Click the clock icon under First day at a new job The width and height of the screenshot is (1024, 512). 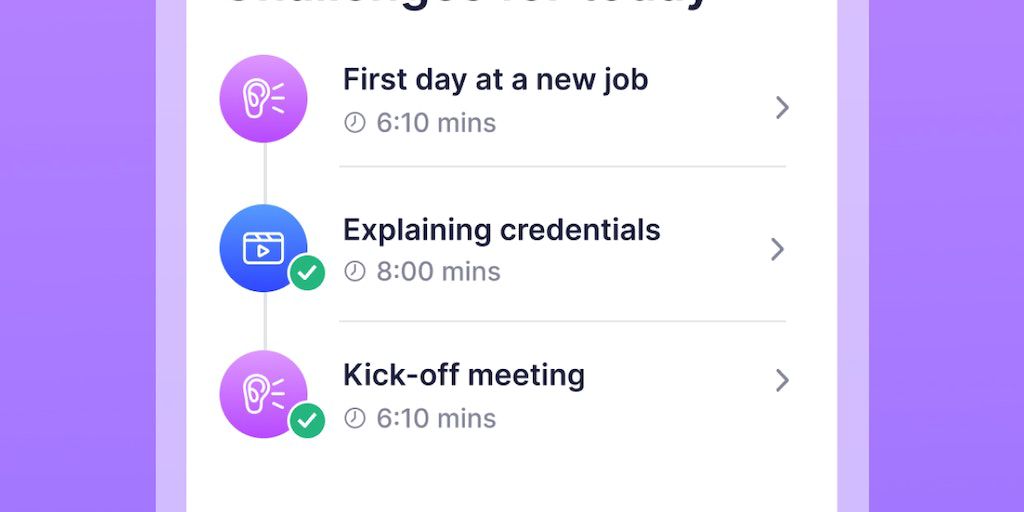pyautogui.click(x=355, y=123)
